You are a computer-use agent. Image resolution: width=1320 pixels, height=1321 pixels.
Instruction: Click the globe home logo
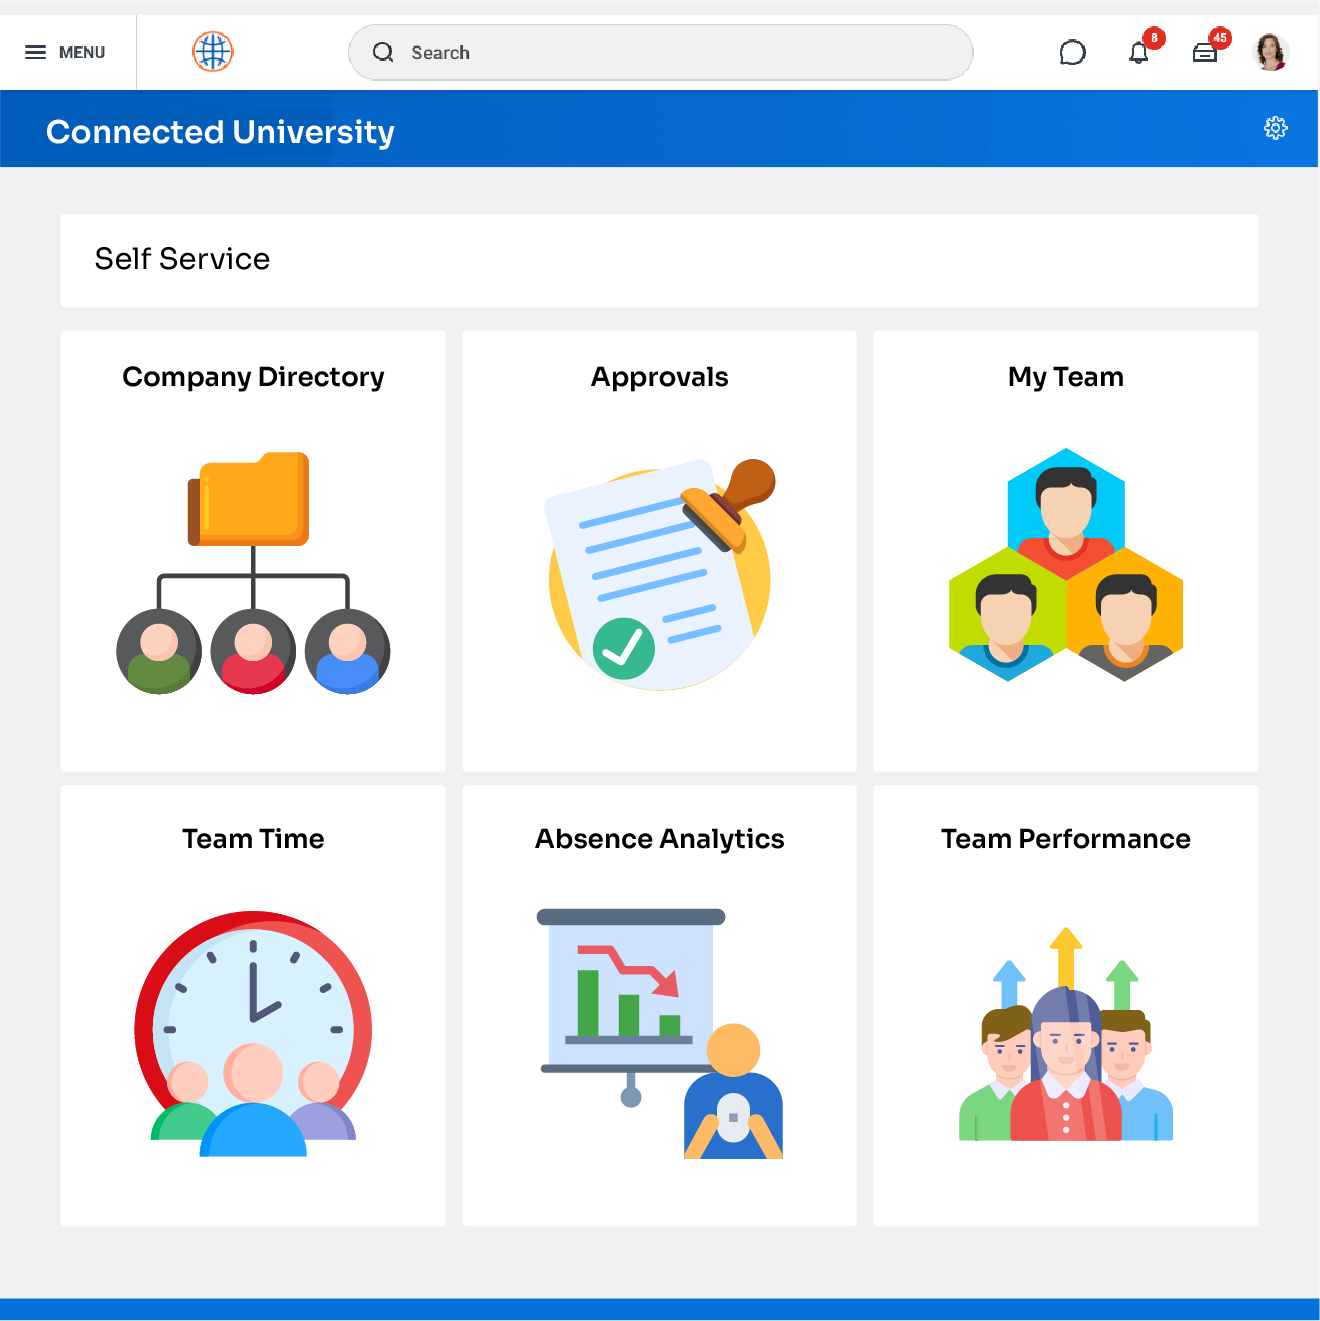click(x=212, y=52)
